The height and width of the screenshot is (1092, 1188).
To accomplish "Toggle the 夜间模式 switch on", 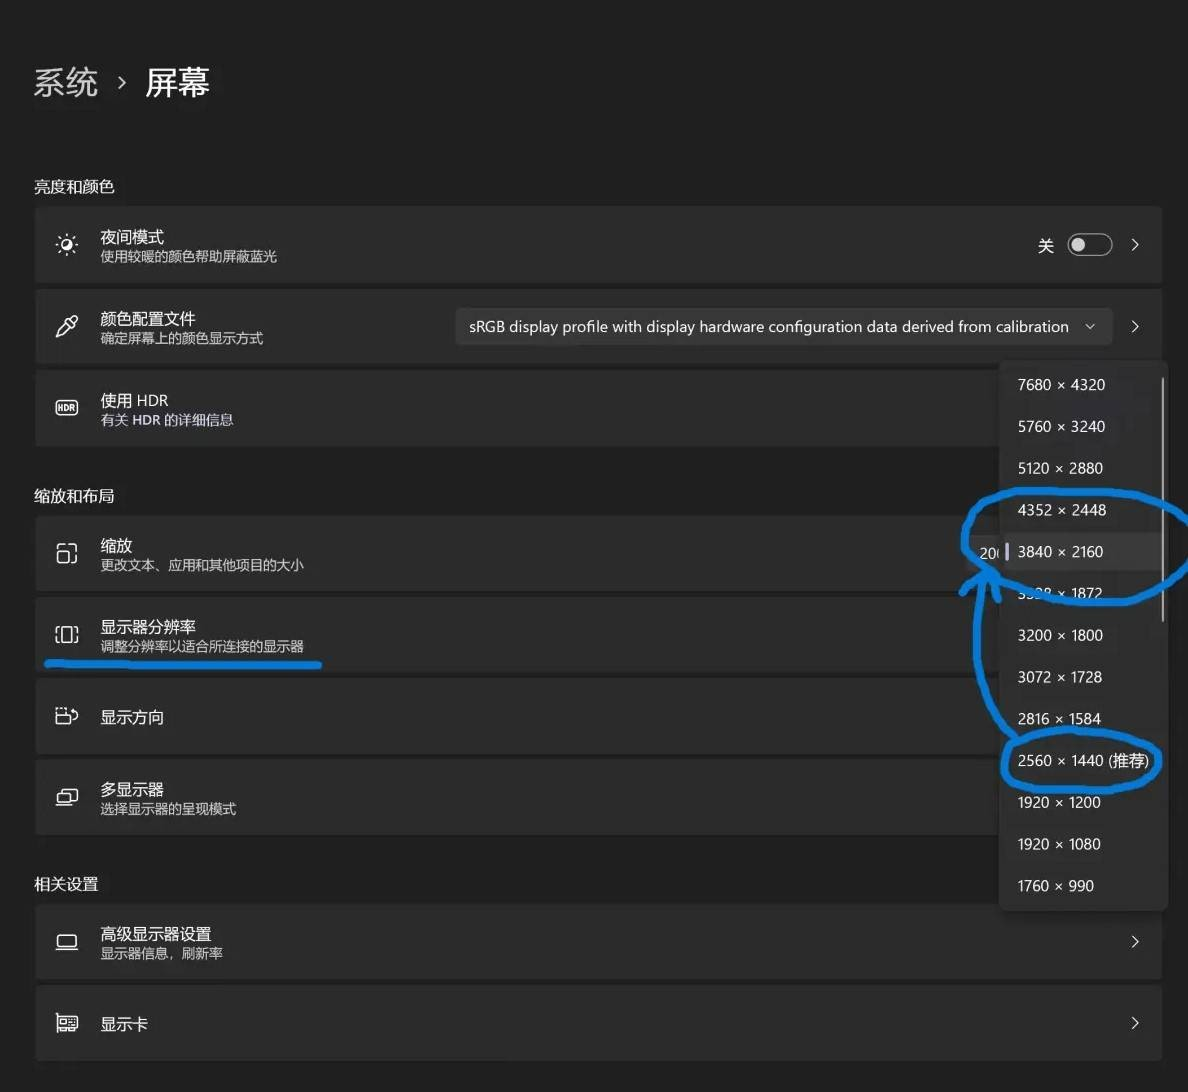I will tap(1090, 244).
